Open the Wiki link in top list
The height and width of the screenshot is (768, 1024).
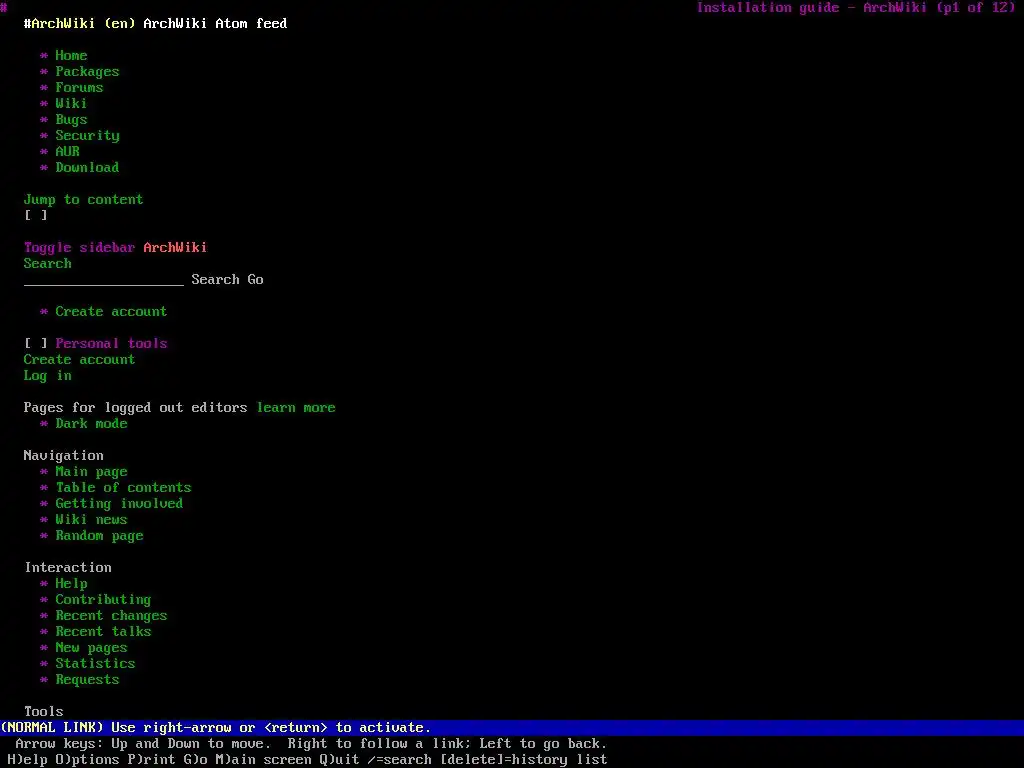tap(71, 103)
